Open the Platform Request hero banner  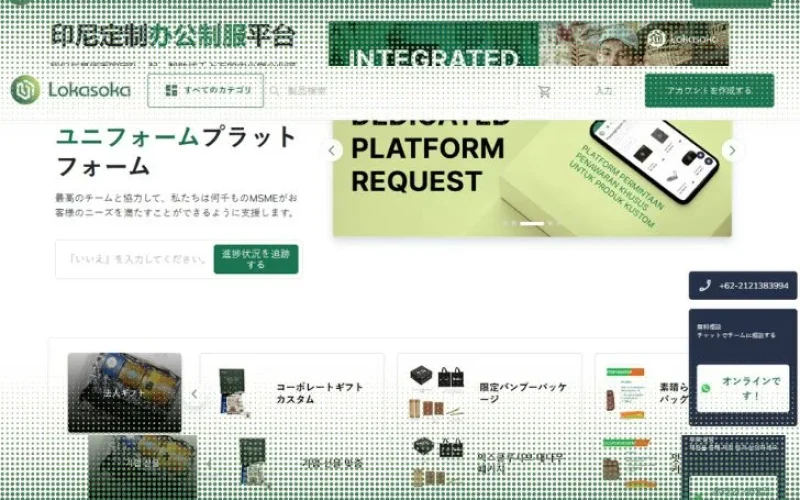532,178
